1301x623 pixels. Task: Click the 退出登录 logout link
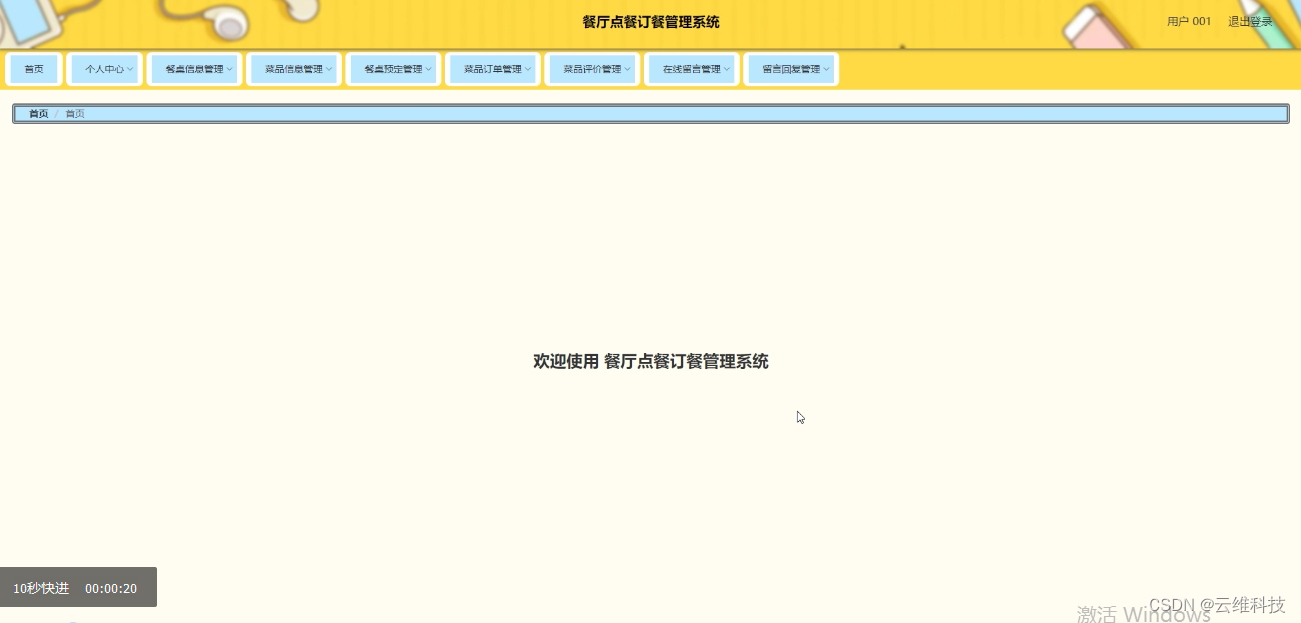click(x=1250, y=22)
